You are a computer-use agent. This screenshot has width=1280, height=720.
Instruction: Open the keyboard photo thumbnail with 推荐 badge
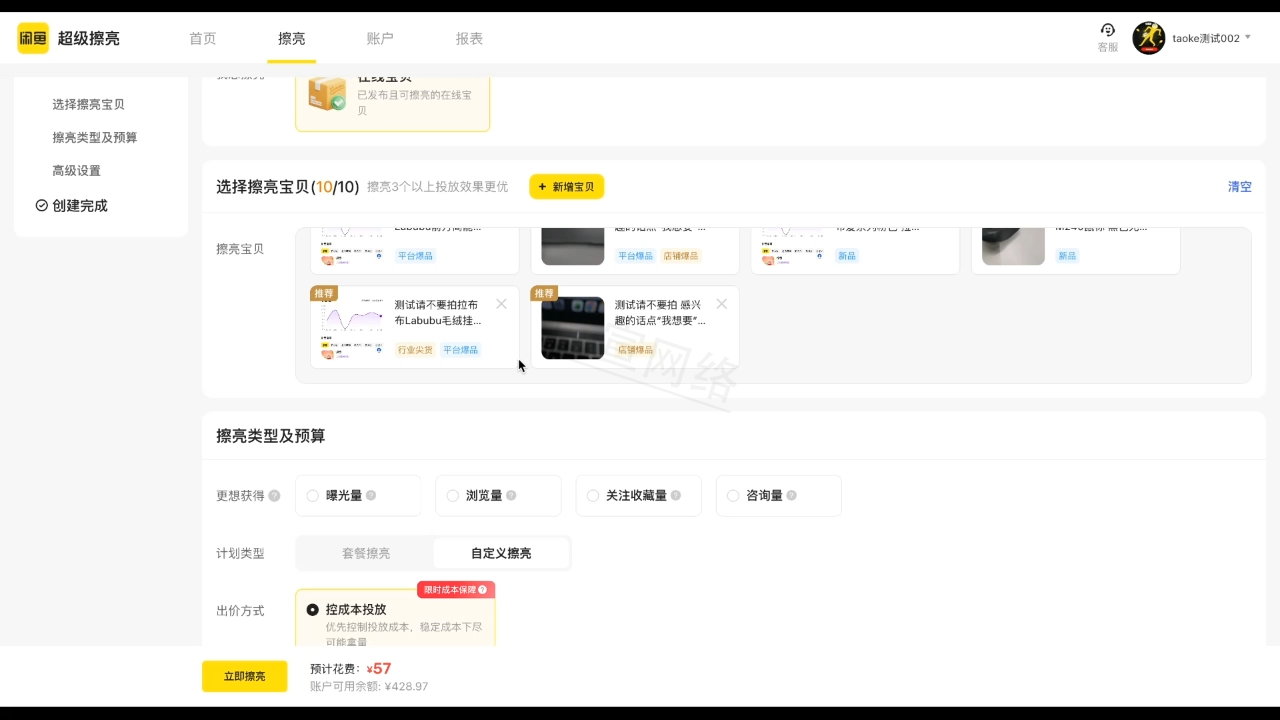[x=573, y=327]
